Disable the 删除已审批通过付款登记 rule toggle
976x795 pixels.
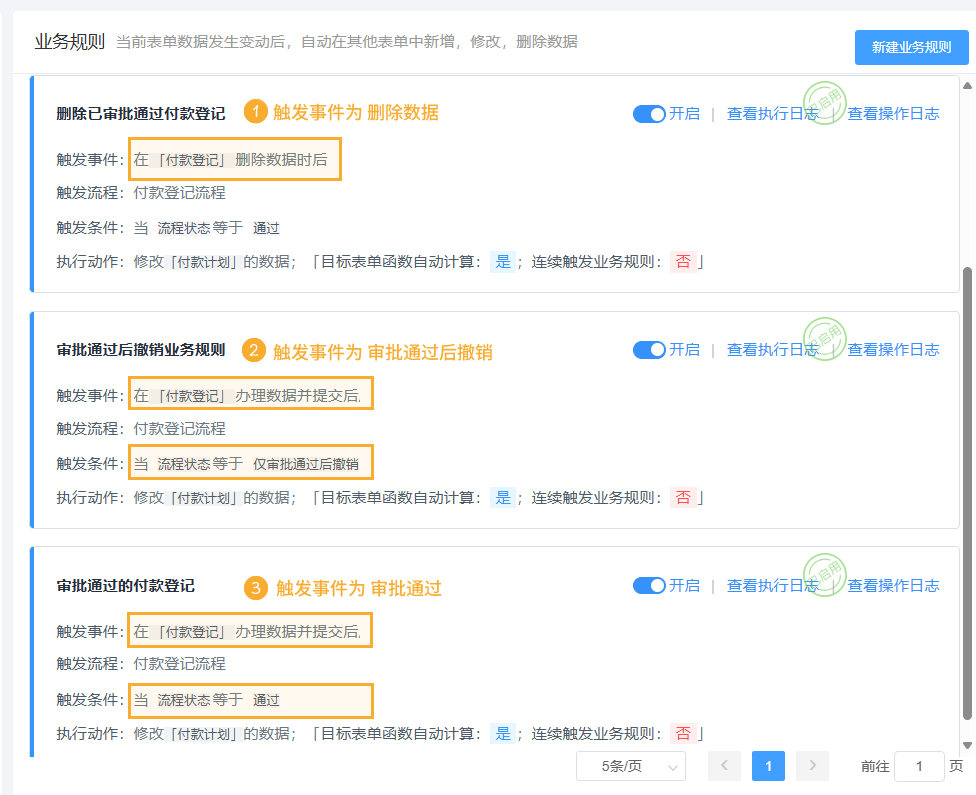649,114
